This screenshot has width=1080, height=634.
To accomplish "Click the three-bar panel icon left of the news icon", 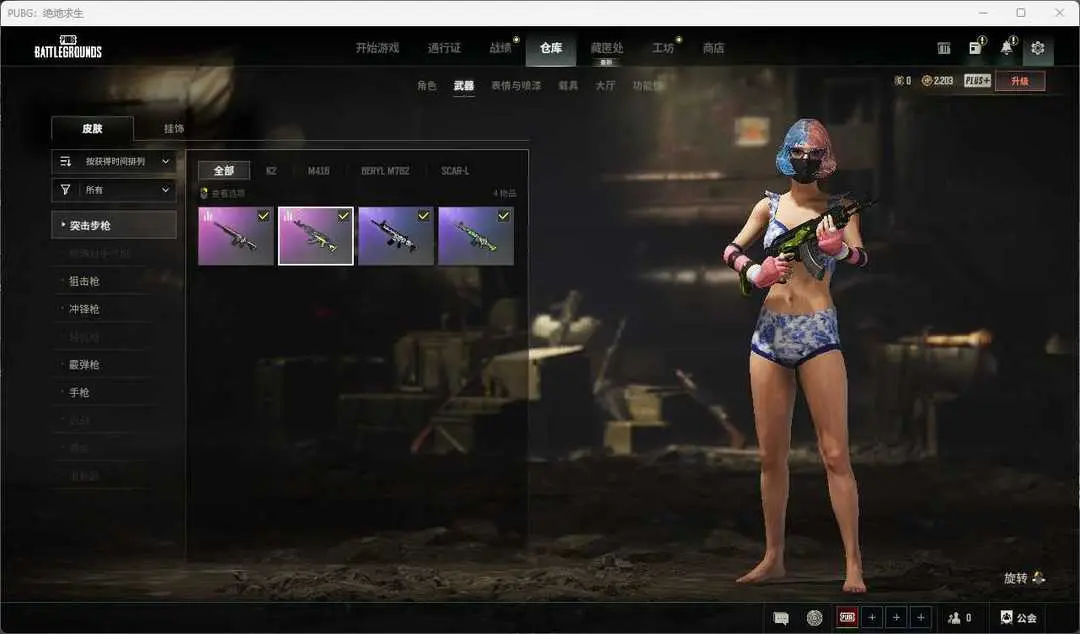I will tap(944, 48).
